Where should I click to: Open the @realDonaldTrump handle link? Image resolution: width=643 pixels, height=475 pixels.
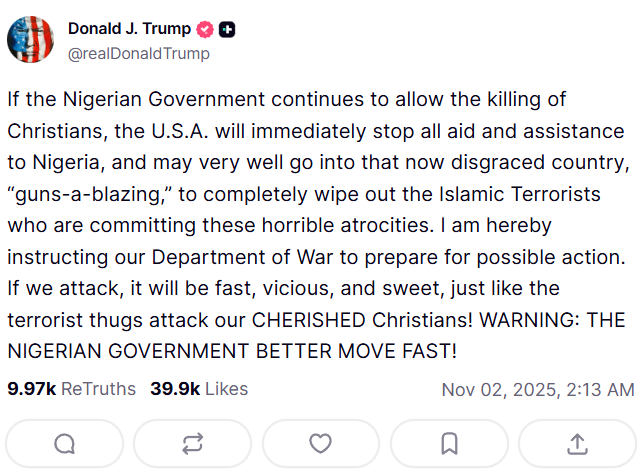[138, 53]
